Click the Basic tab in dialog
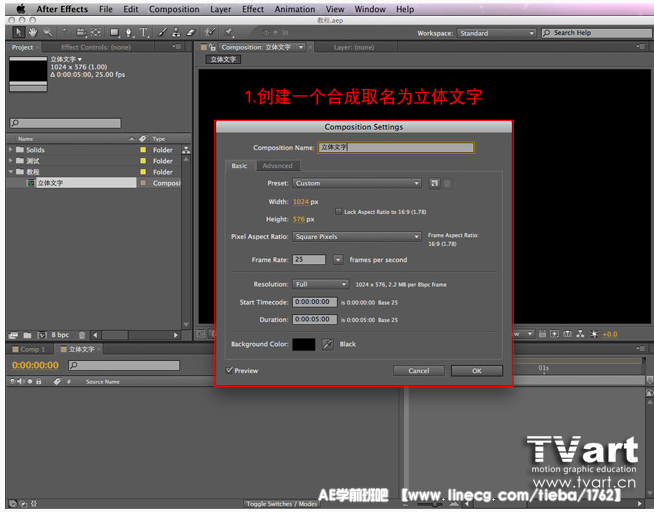The height and width of the screenshot is (512, 654). click(x=239, y=166)
